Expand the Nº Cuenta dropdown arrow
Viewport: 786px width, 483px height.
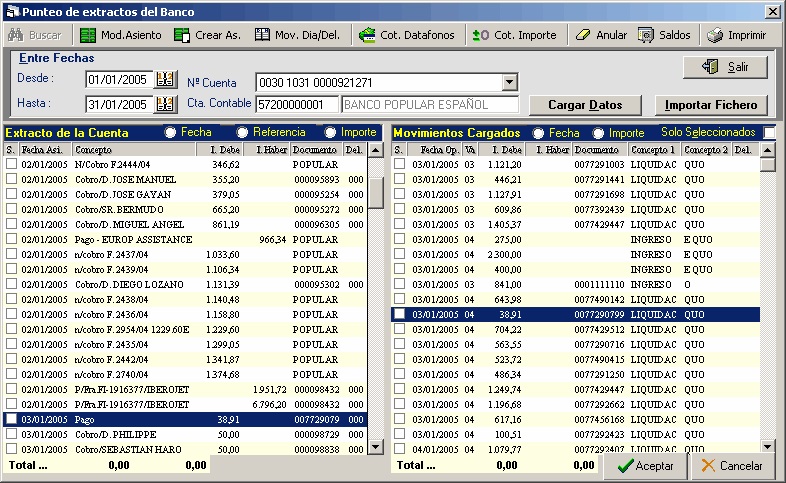coord(509,82)
